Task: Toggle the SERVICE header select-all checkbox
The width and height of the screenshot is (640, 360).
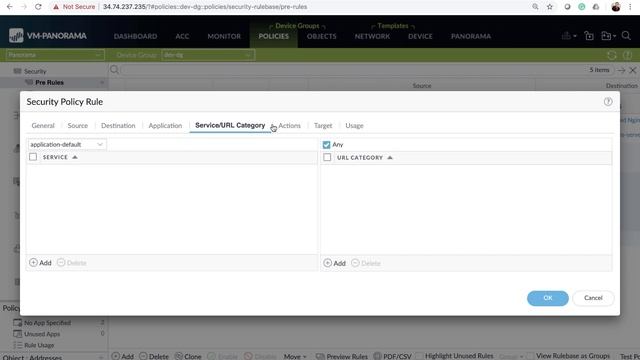Action: 33,157
